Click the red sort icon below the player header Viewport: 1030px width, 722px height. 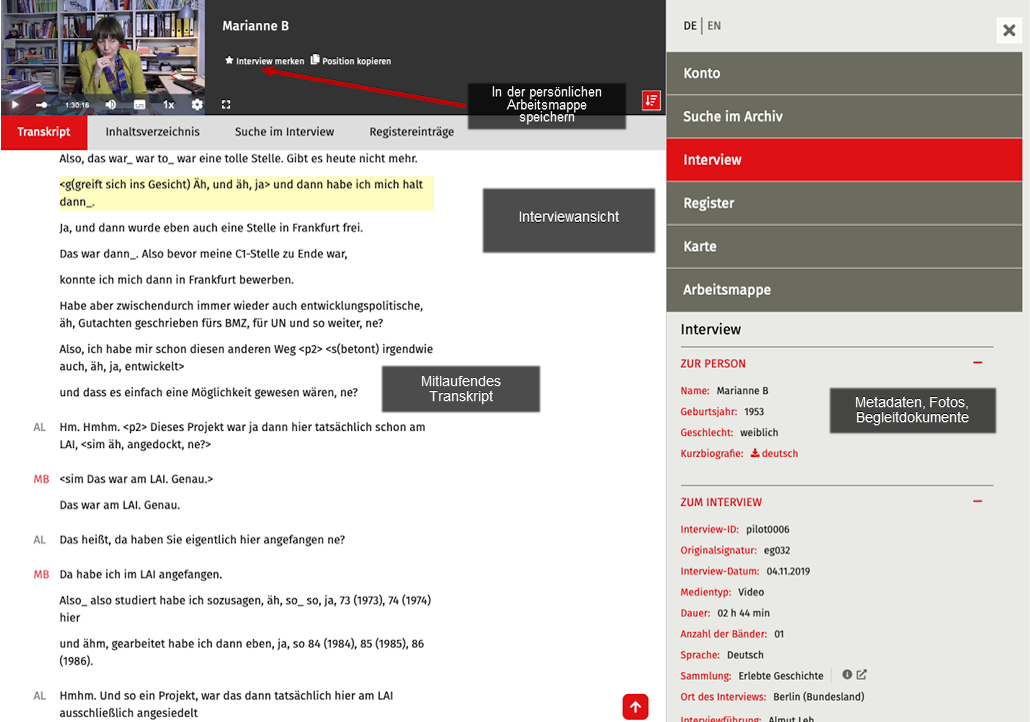651,101
